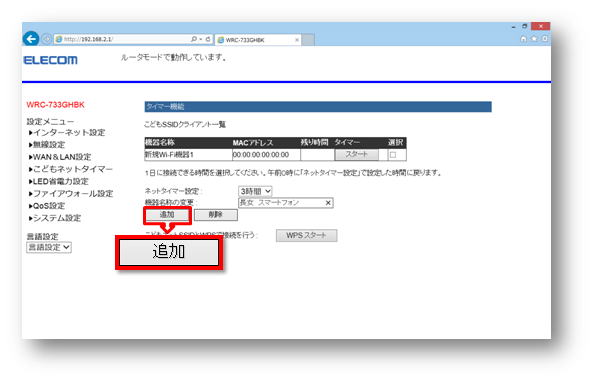
Task: Click the WRC-733GHBK model name text
Action: pos(56,105)
